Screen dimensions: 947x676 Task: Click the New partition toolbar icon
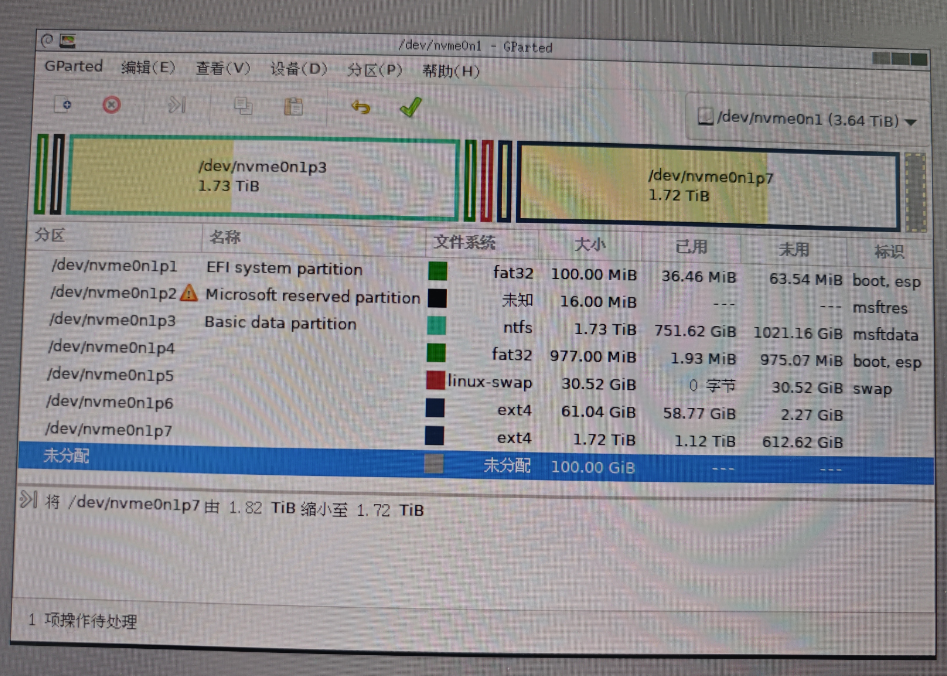click(x=63, y=105)
